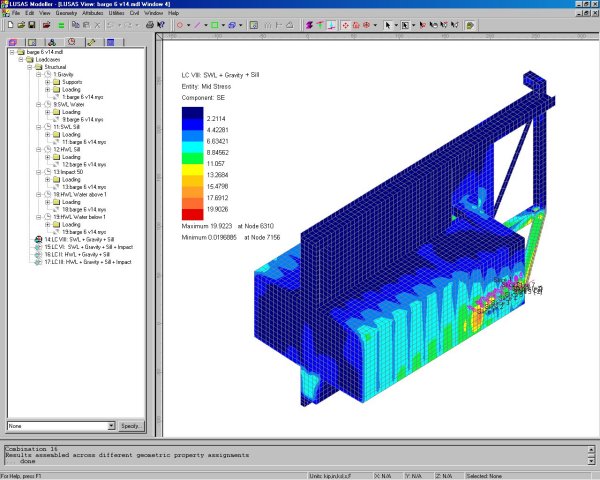Click the red 19.9026 legend color band
The width and height of the screenshot is (600, 480).
[x=191, y=213]
